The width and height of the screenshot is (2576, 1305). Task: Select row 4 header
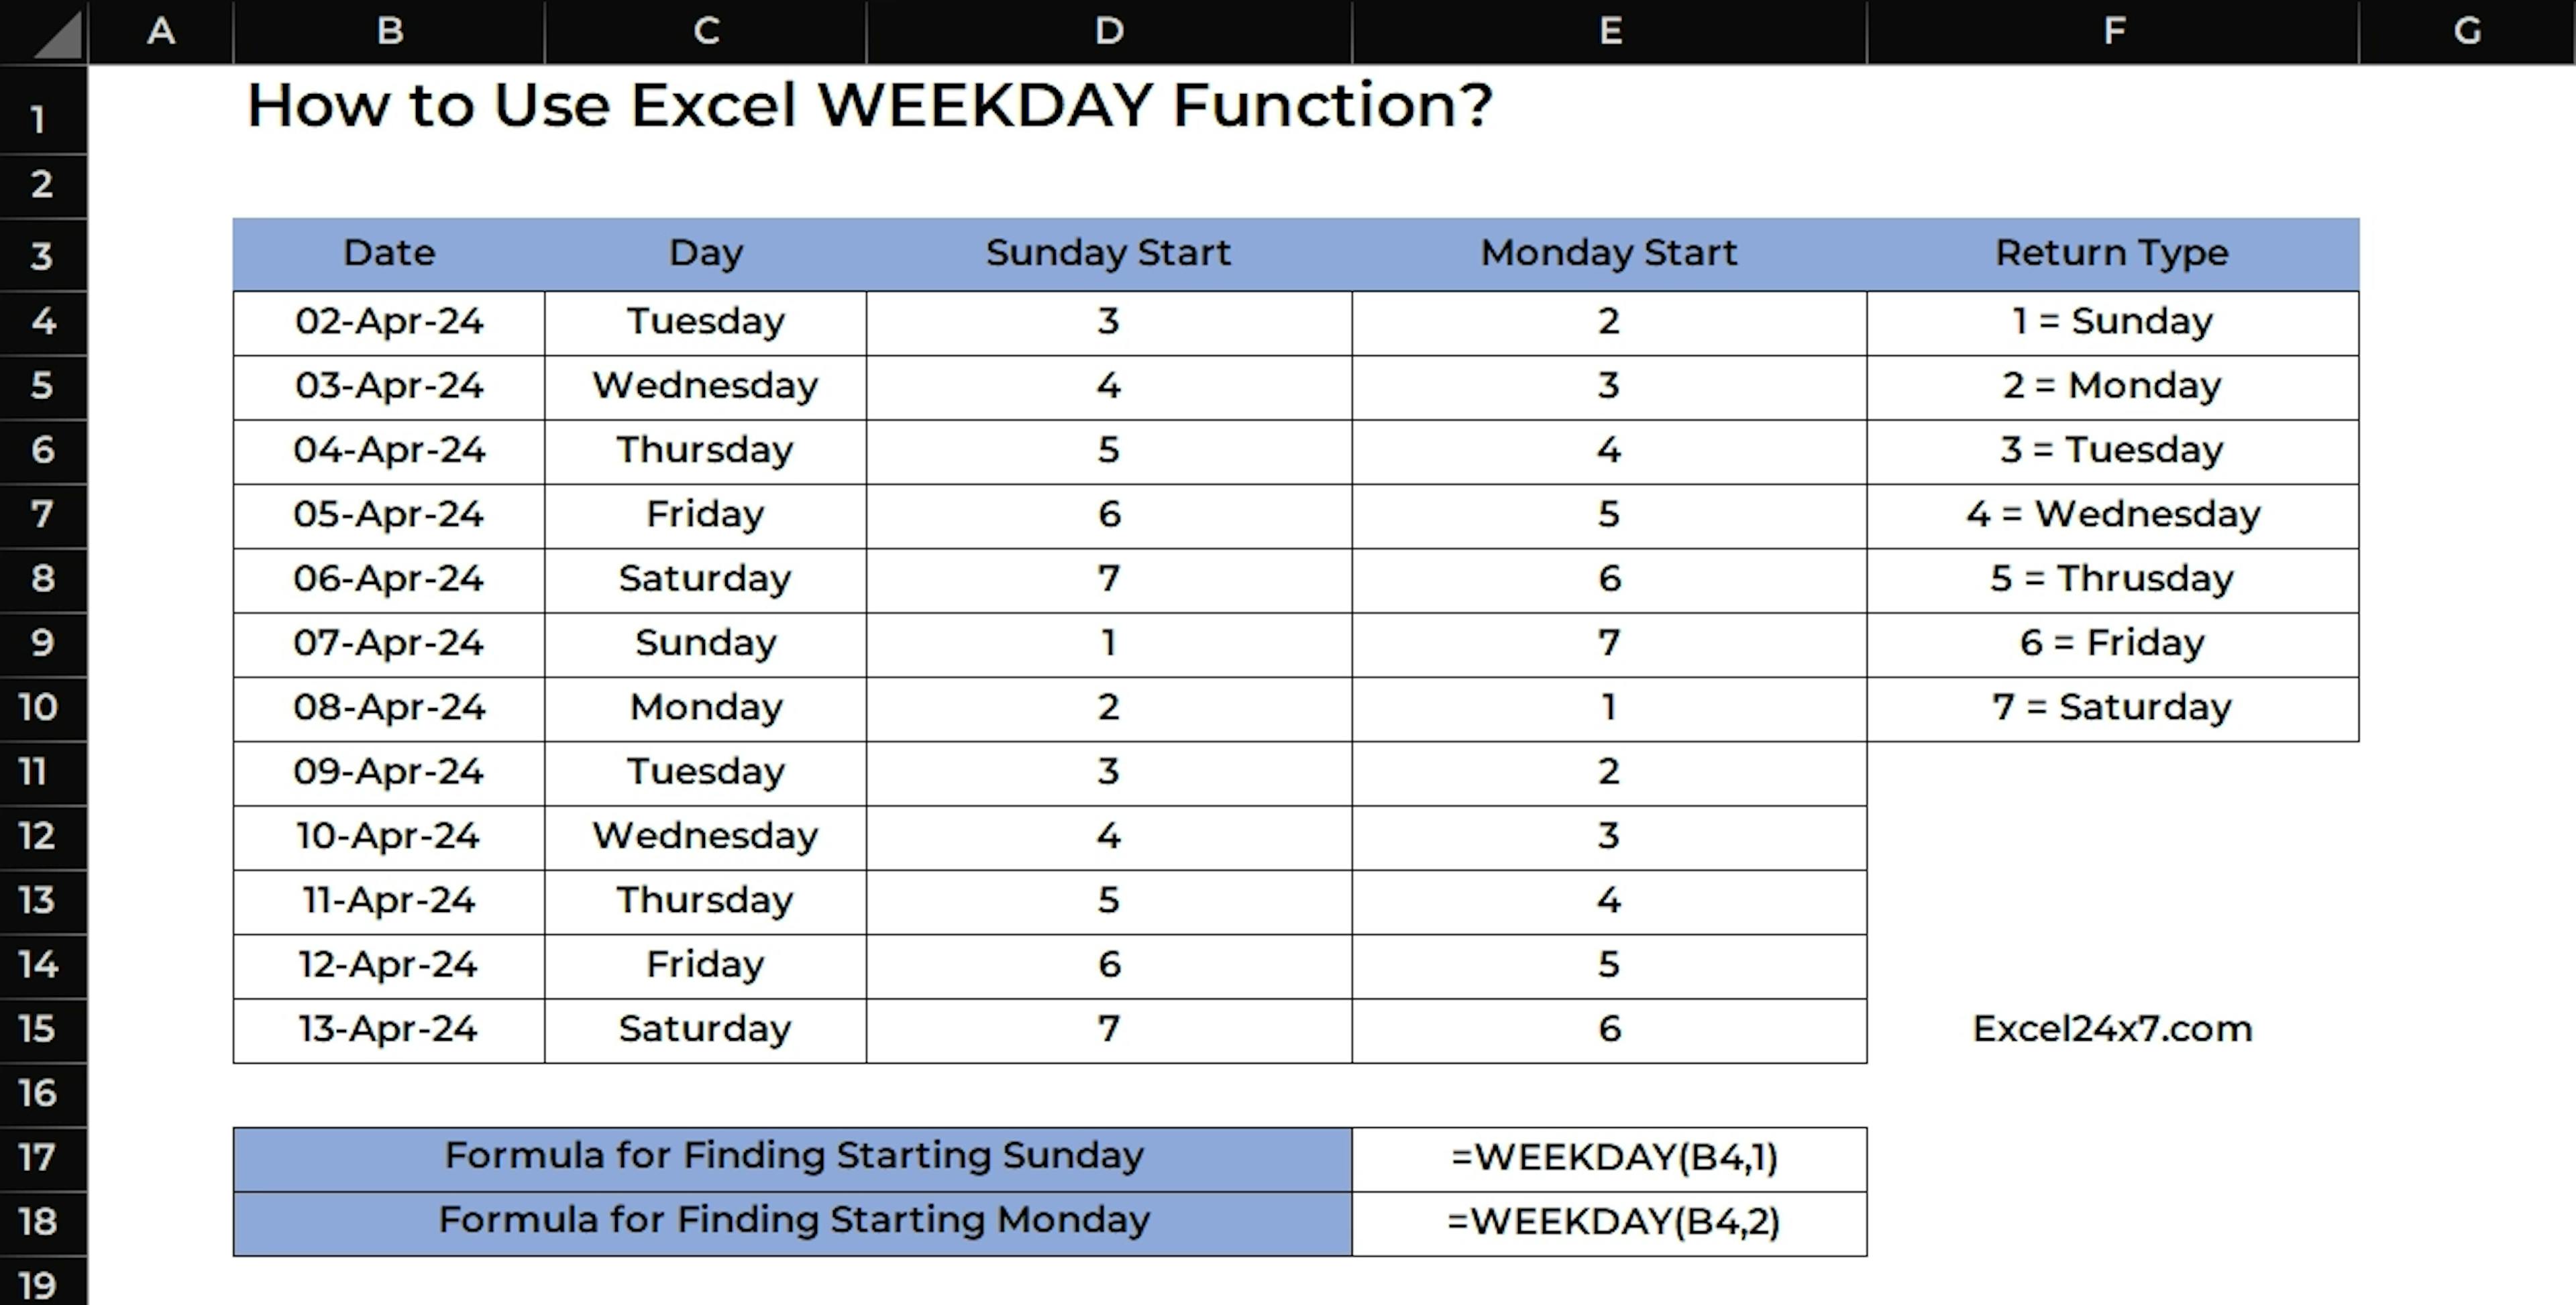42,321
